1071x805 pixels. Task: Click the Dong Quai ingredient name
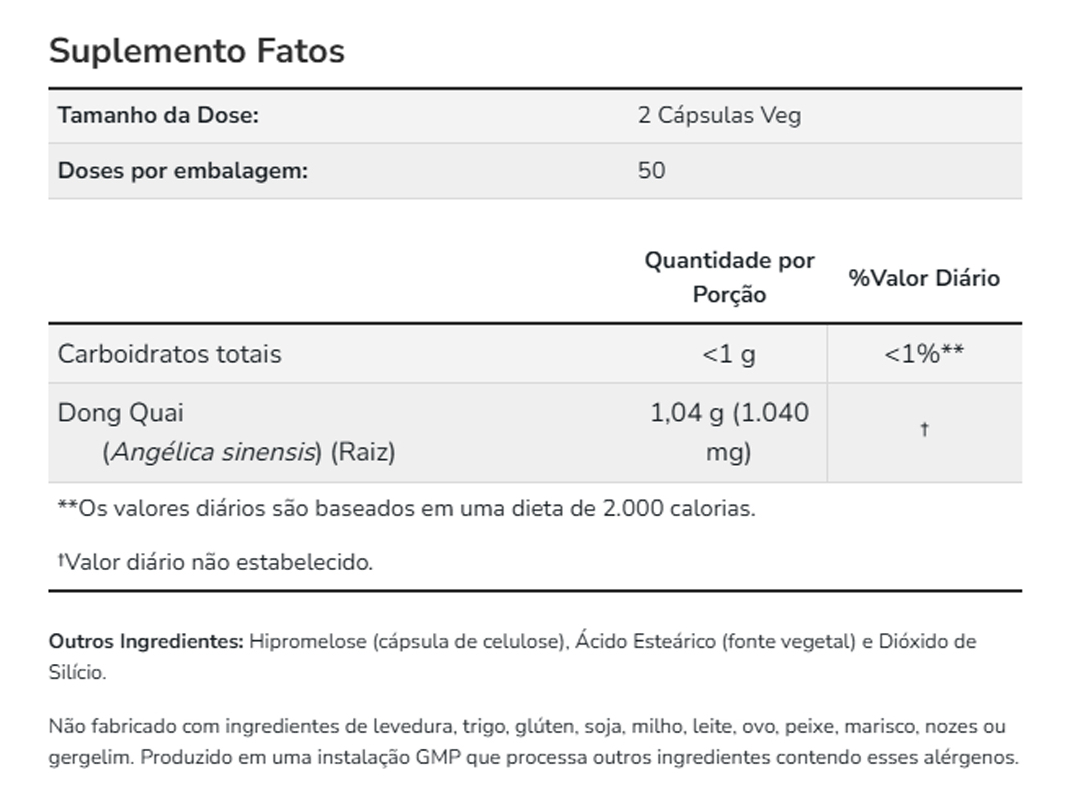click(x=121, y=412)
